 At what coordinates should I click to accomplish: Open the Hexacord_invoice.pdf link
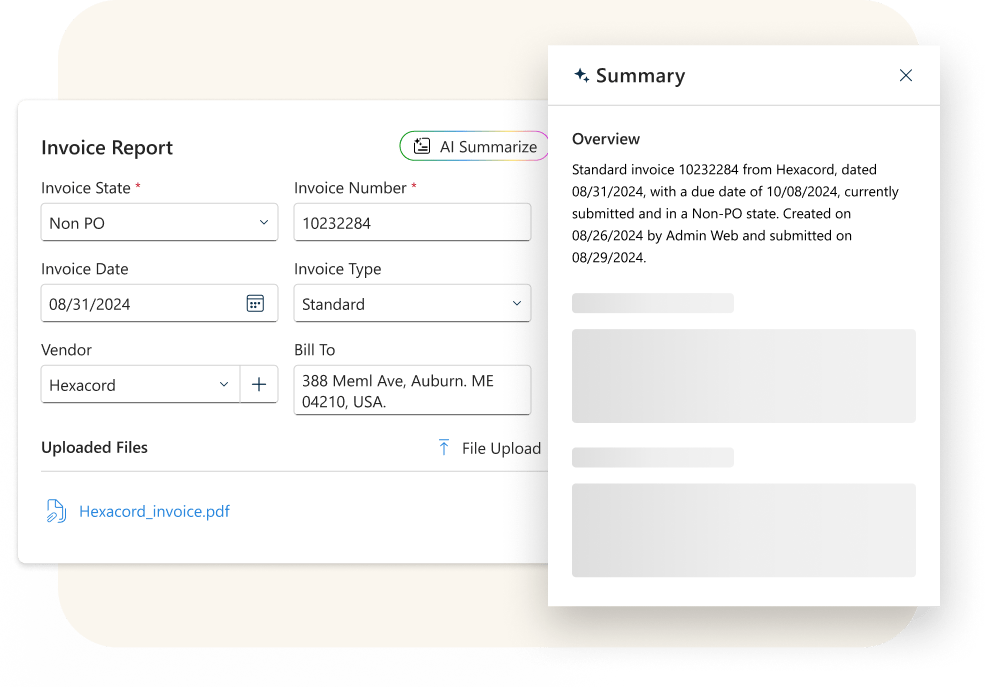[154, 512]
